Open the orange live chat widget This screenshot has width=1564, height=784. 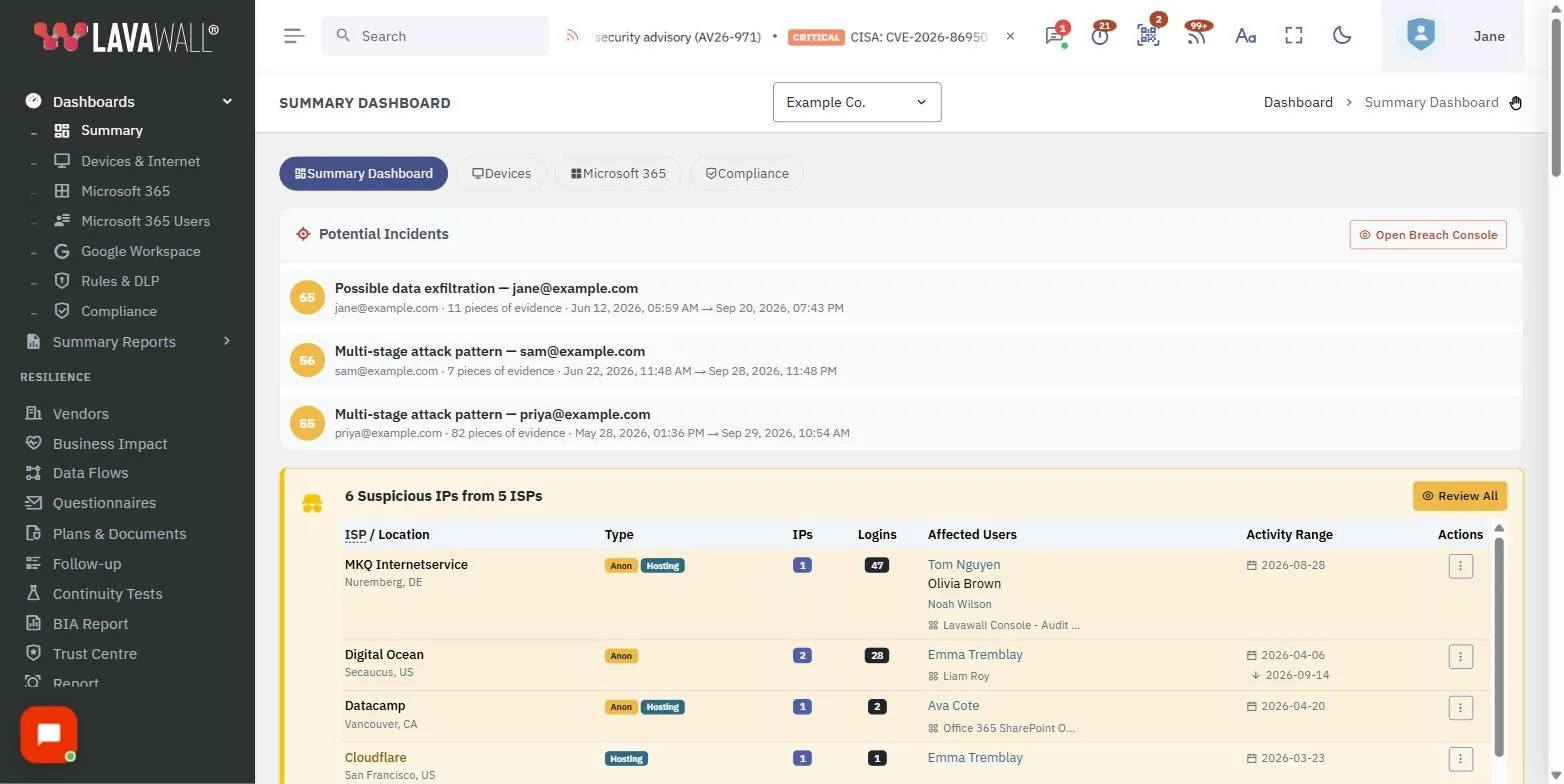[49, 735]
